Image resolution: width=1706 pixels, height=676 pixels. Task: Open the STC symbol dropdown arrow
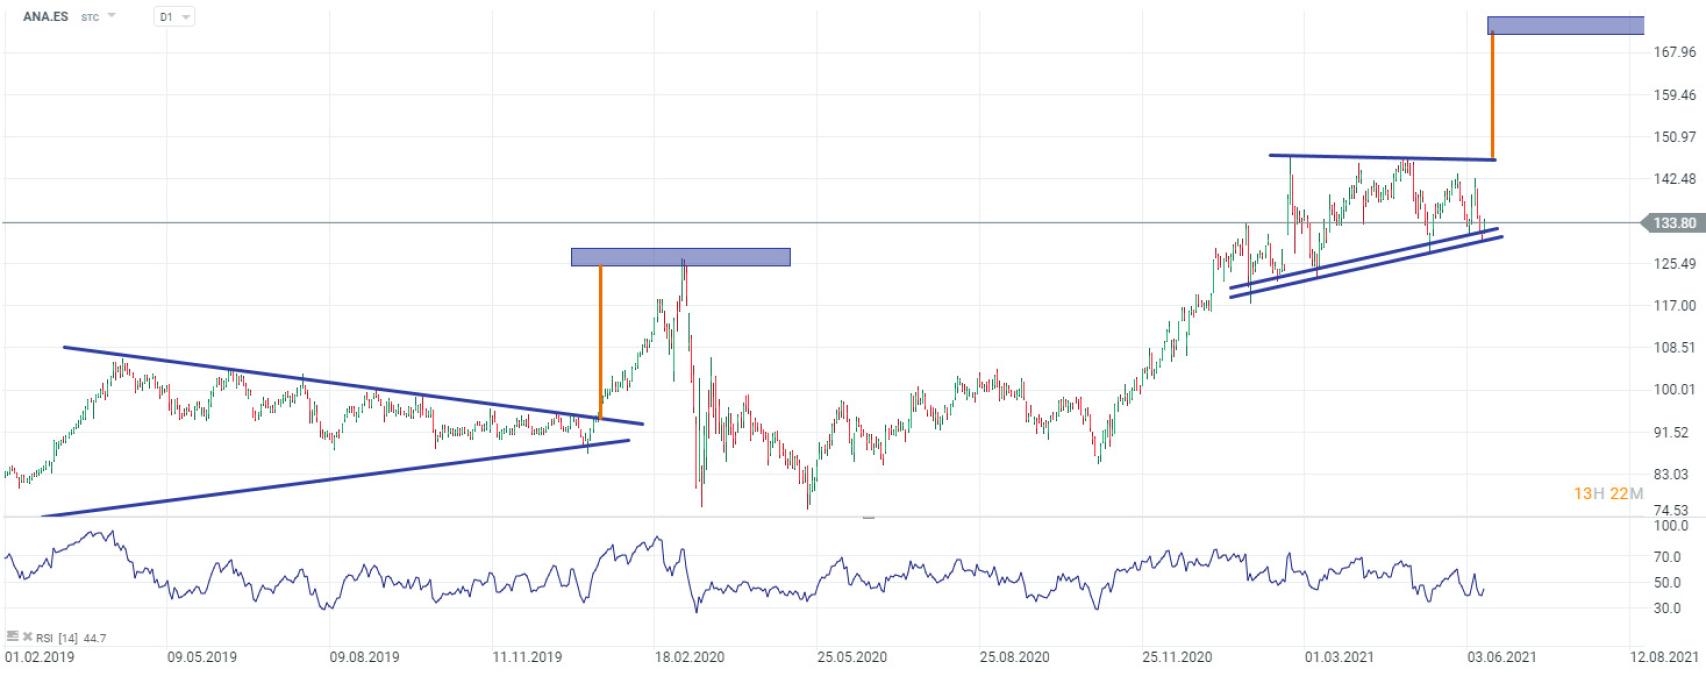click(111, 17)
